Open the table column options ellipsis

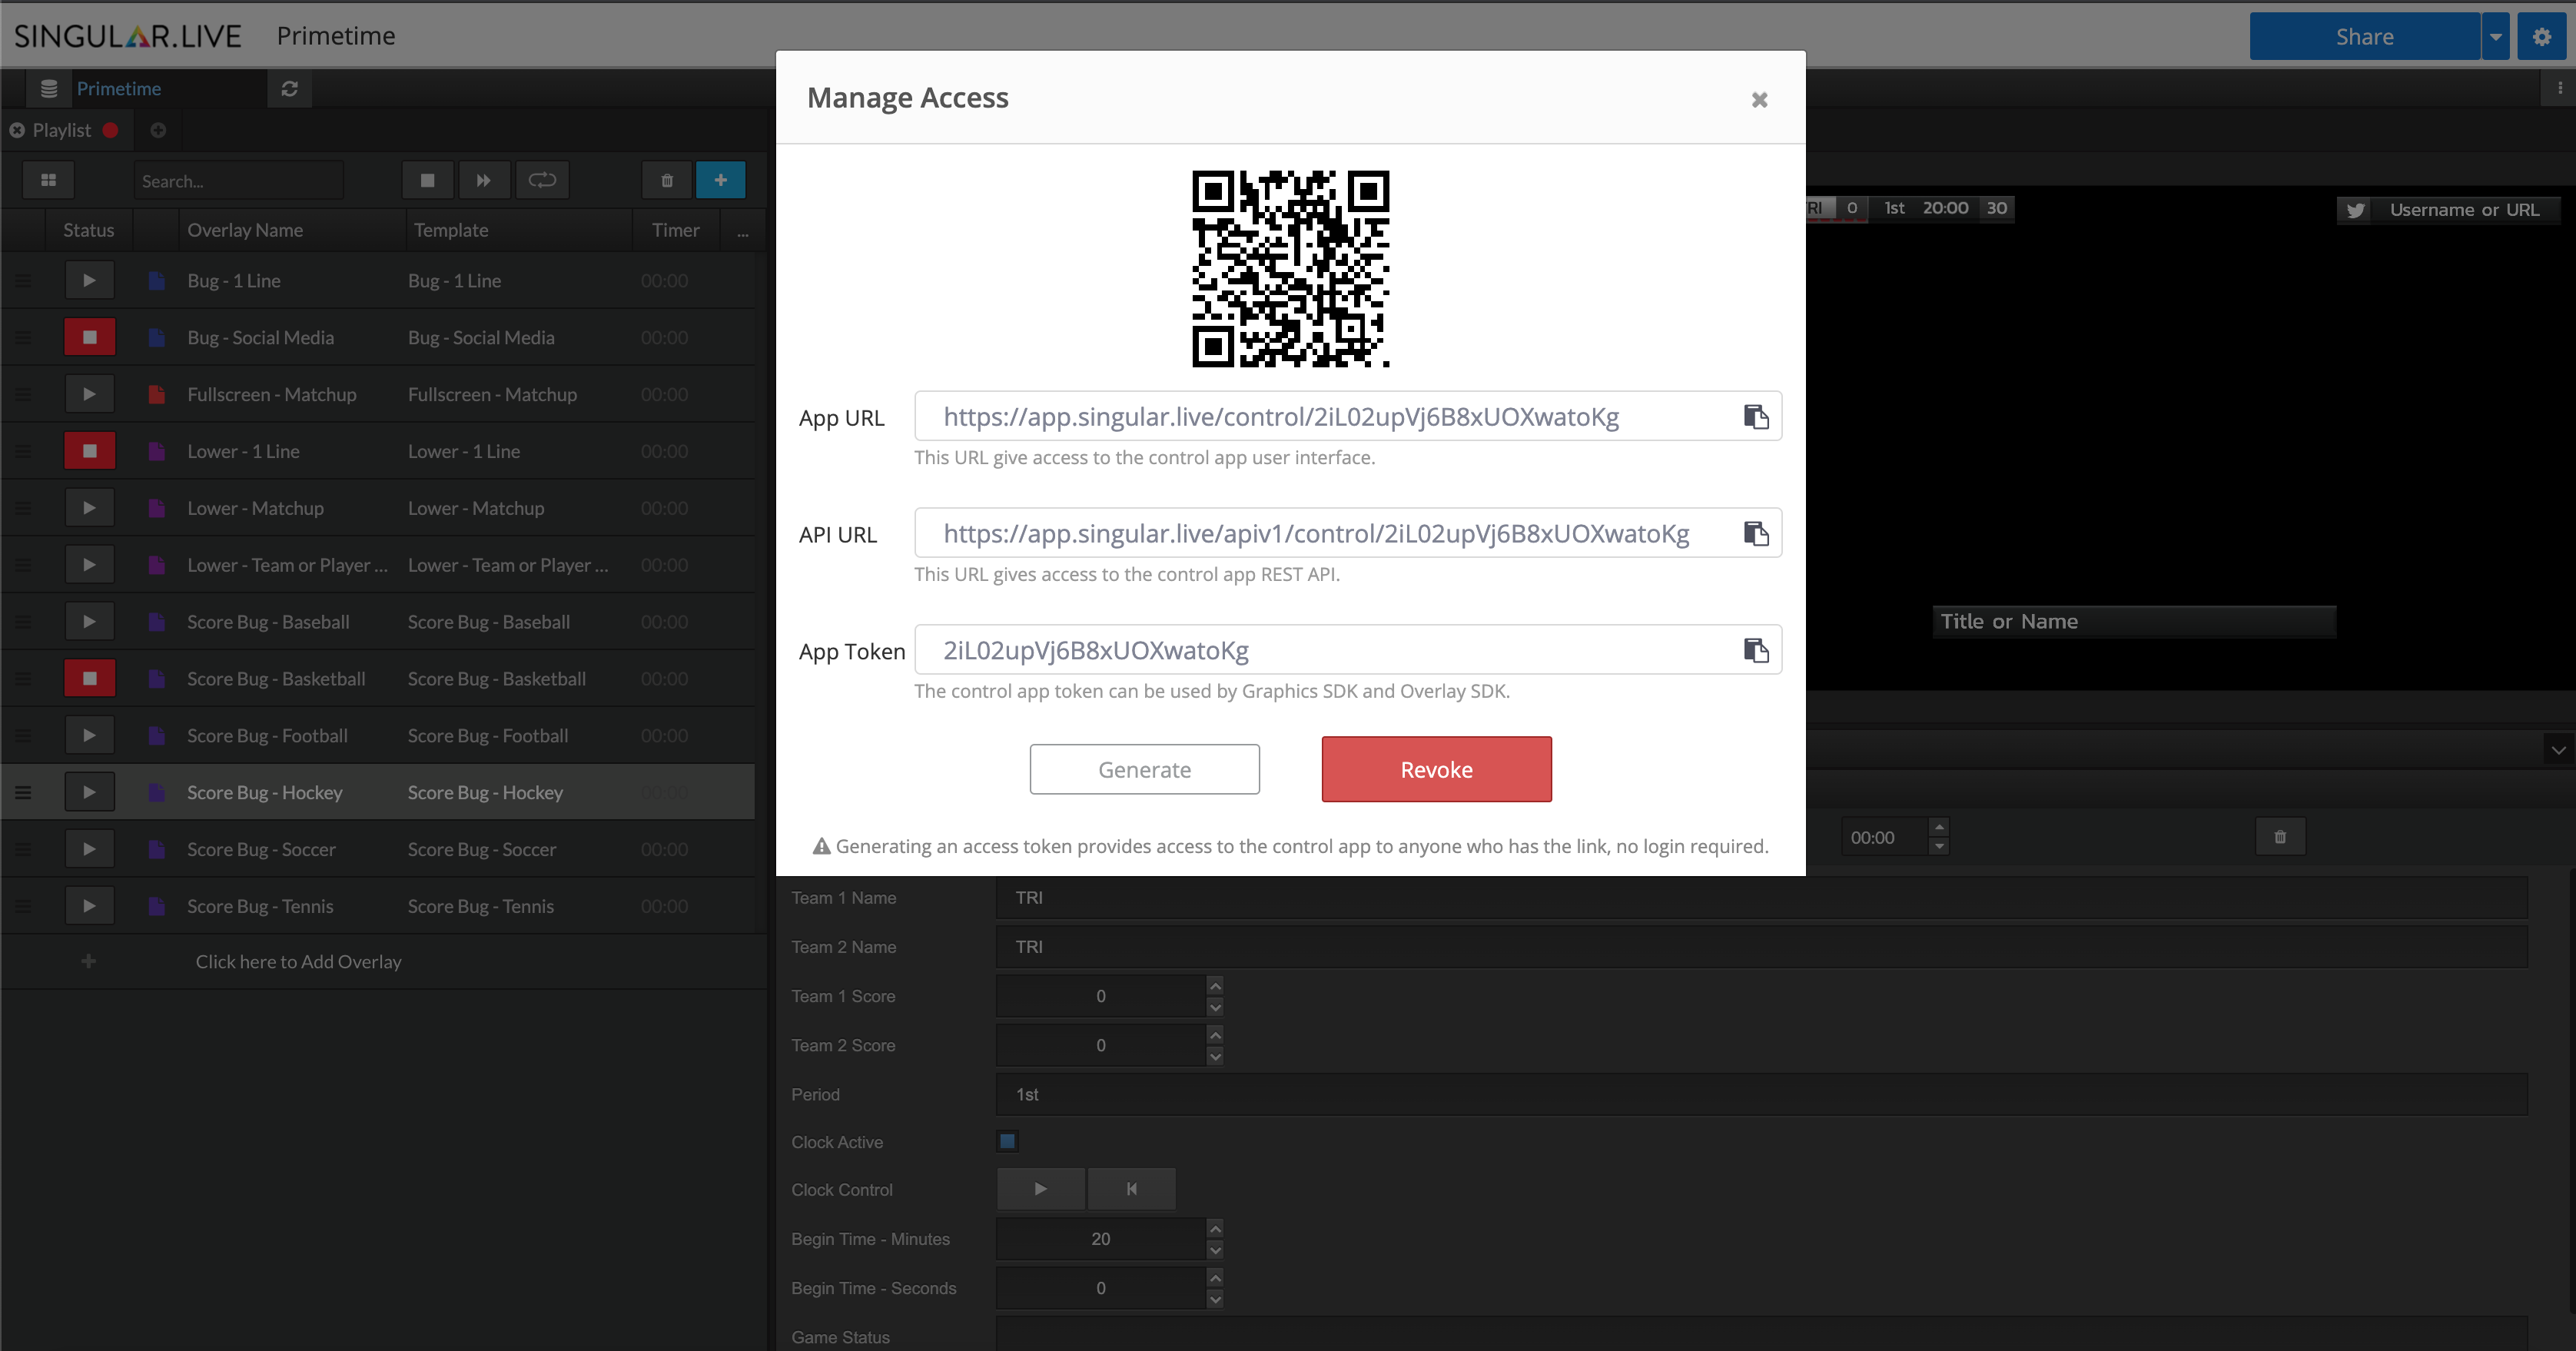742,233
